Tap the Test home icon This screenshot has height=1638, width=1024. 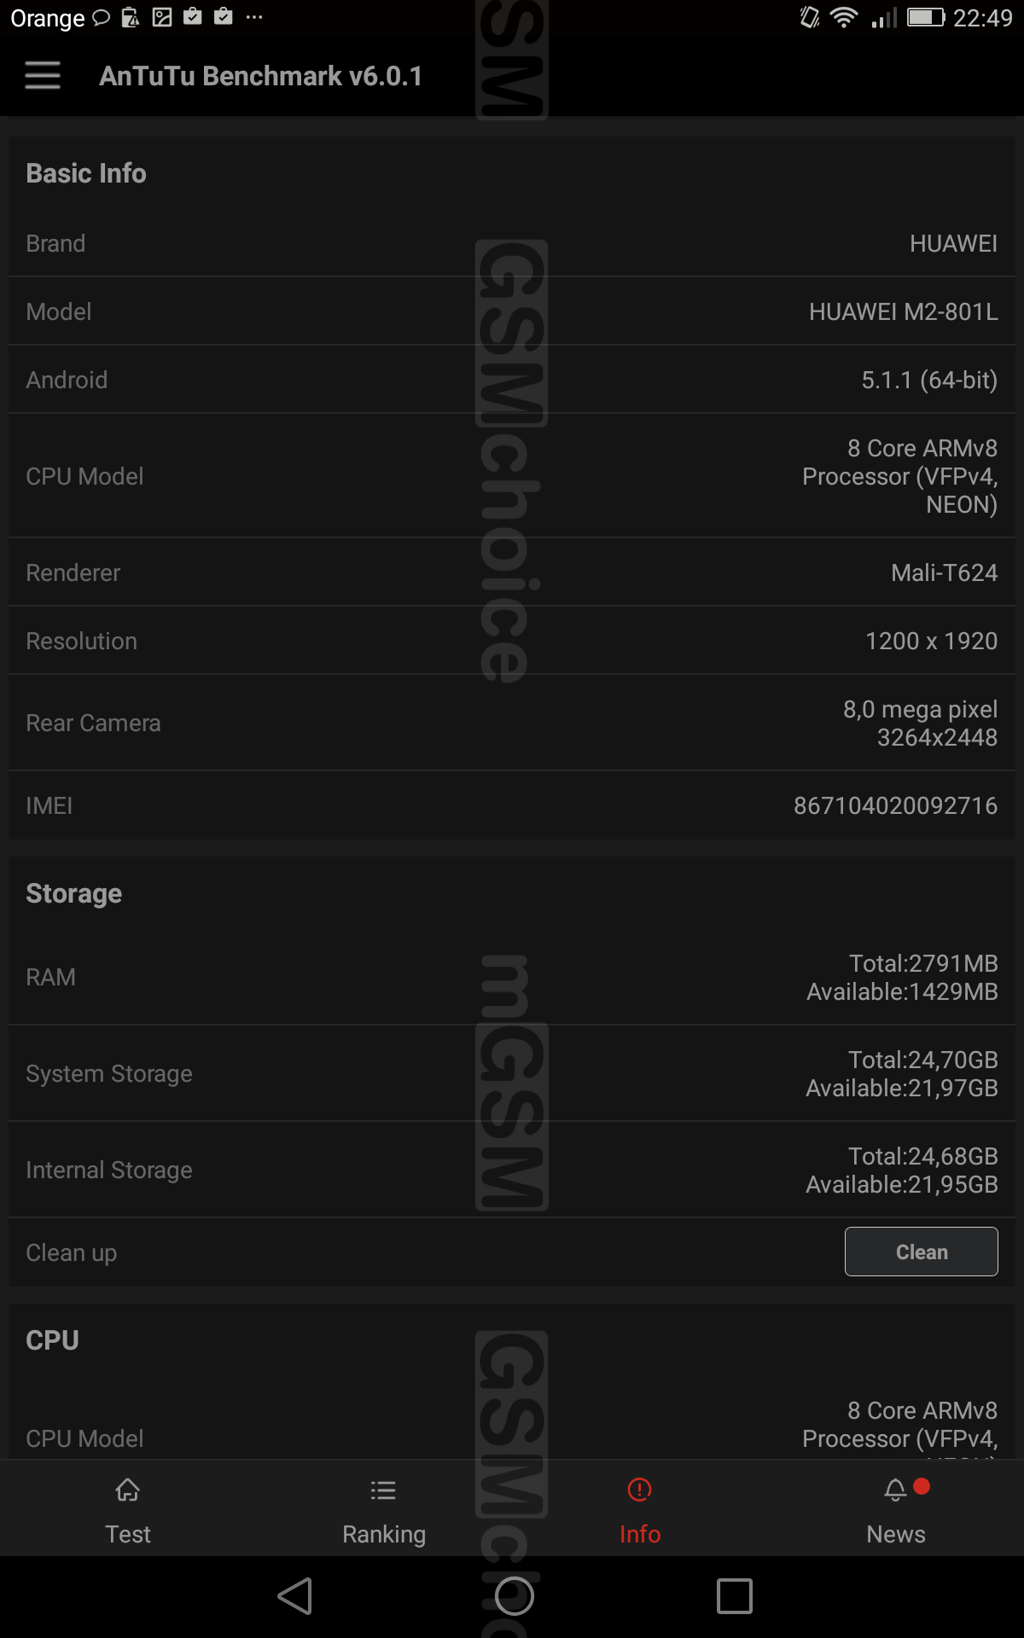128,1491
